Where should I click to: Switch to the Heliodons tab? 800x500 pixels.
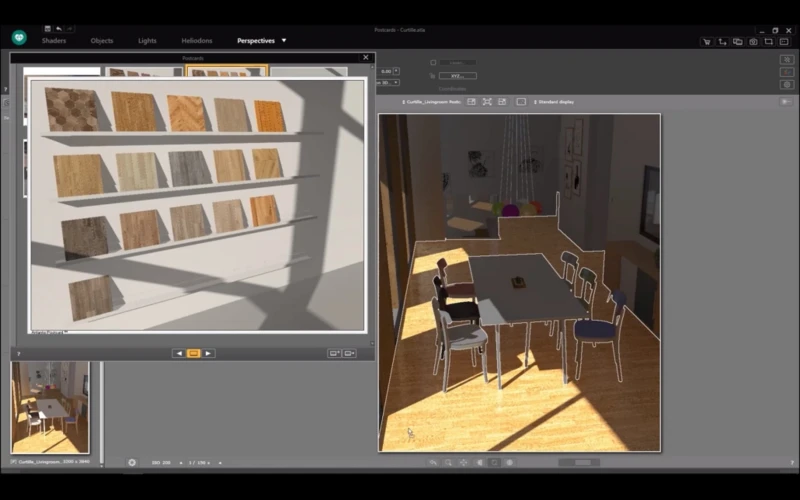click(x=196, y=41)
